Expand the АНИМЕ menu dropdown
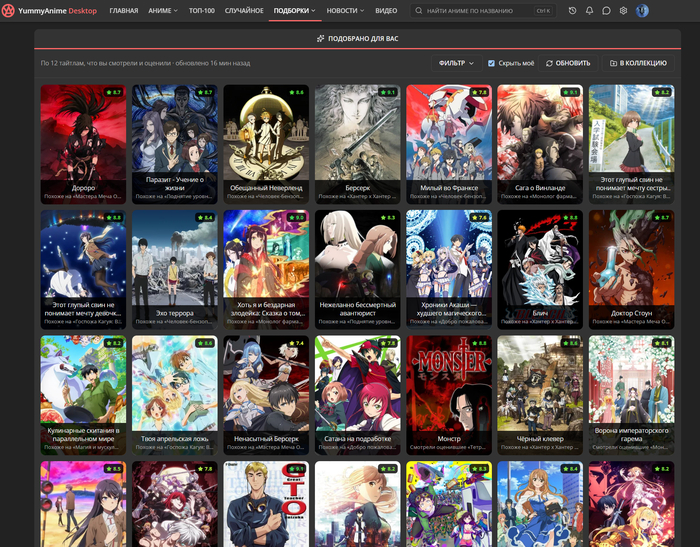This screenshot has width=700, height=547. point(163,11)
